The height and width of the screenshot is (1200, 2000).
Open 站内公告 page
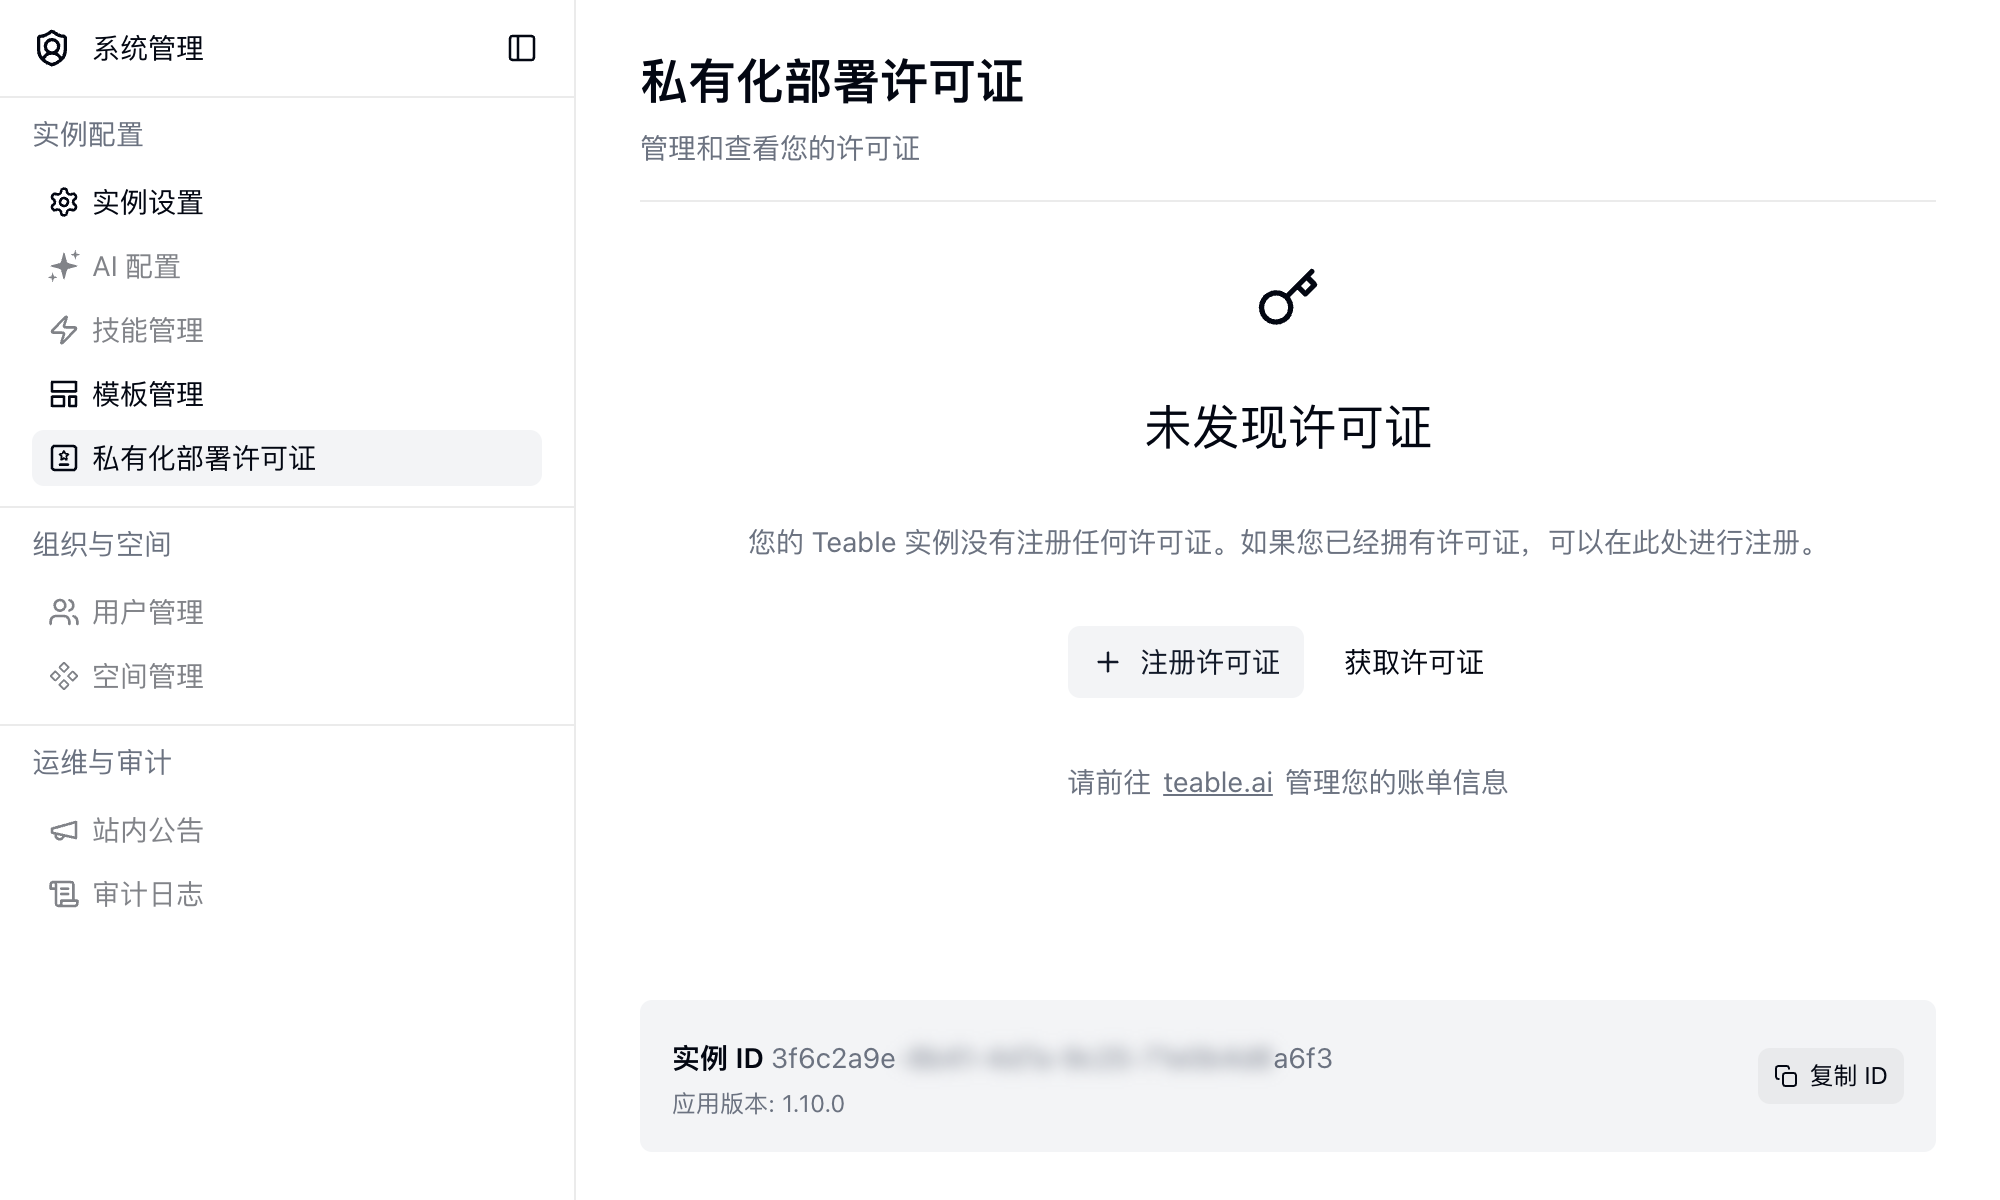(x=287, y=830)
